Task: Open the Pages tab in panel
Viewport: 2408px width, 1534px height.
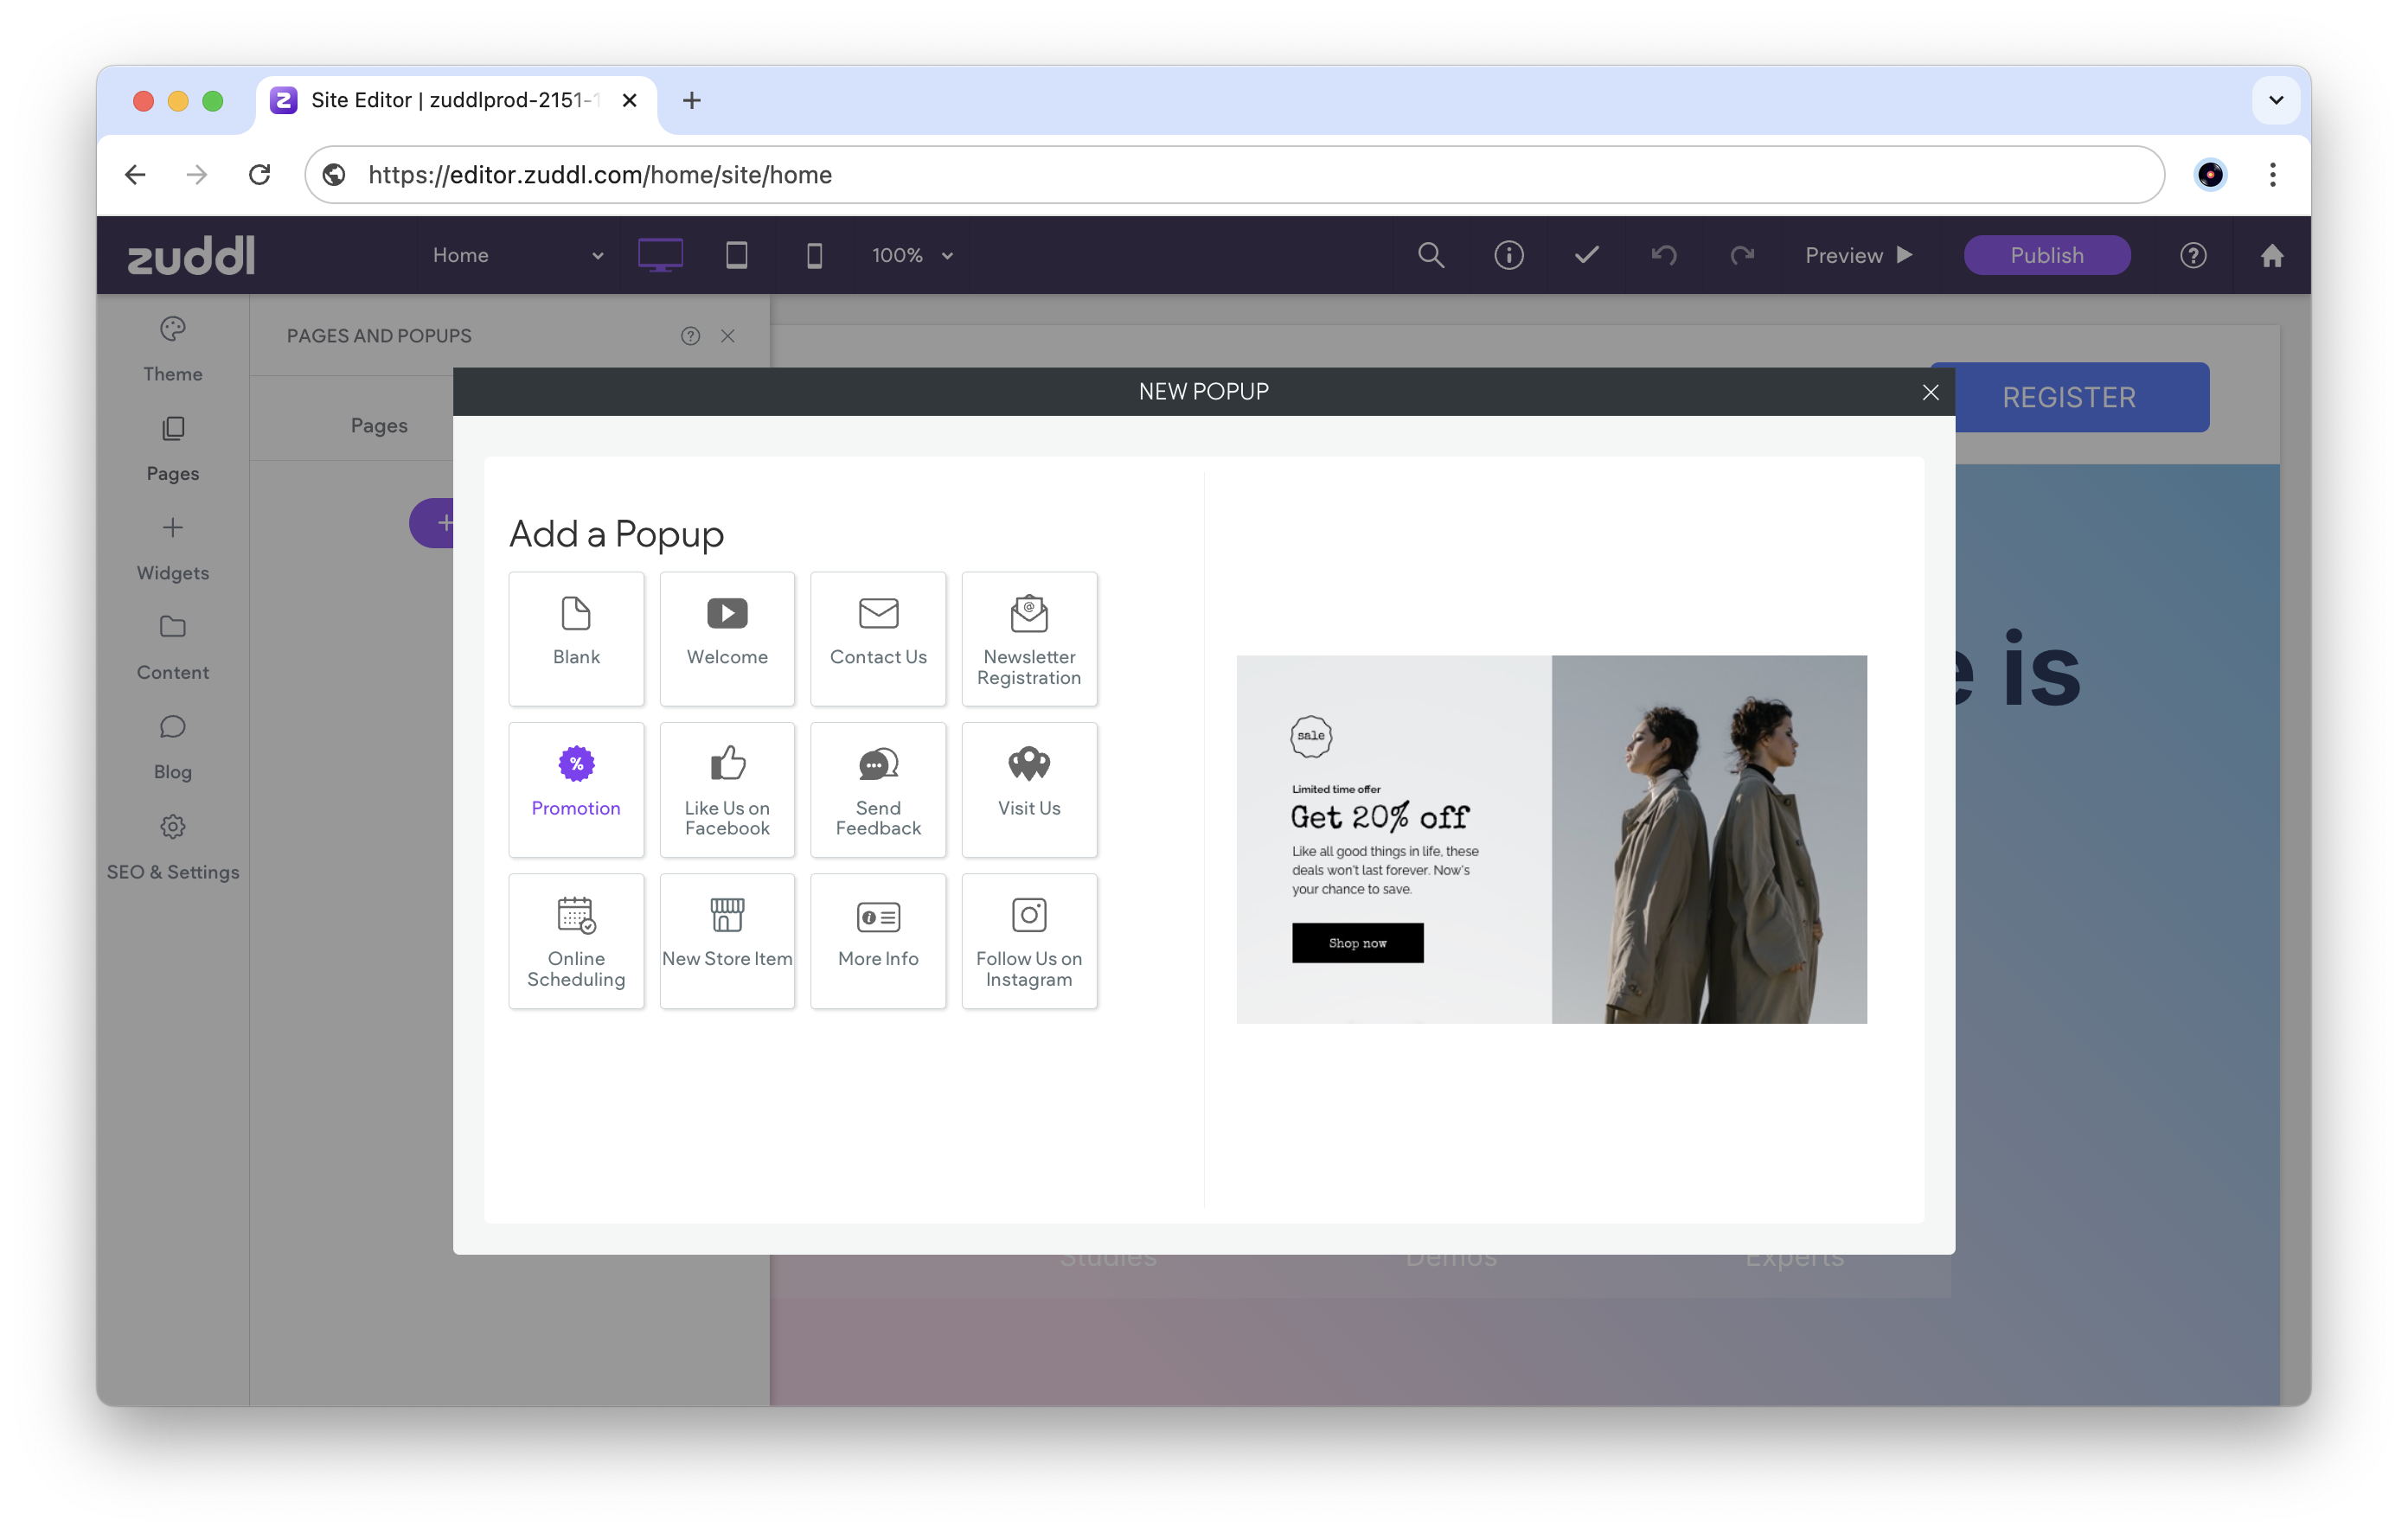Action: [x=379, y=425]
